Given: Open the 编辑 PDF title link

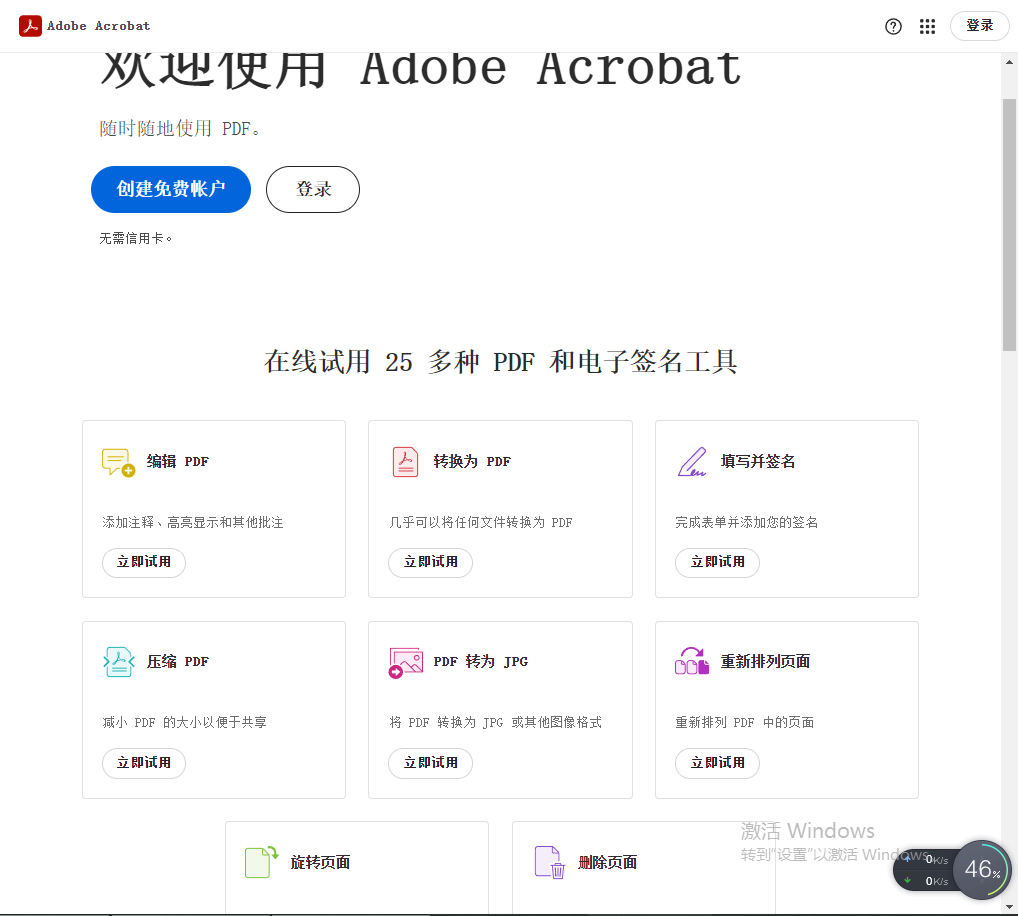Looking at the screenshot, I should click(177, 462).
